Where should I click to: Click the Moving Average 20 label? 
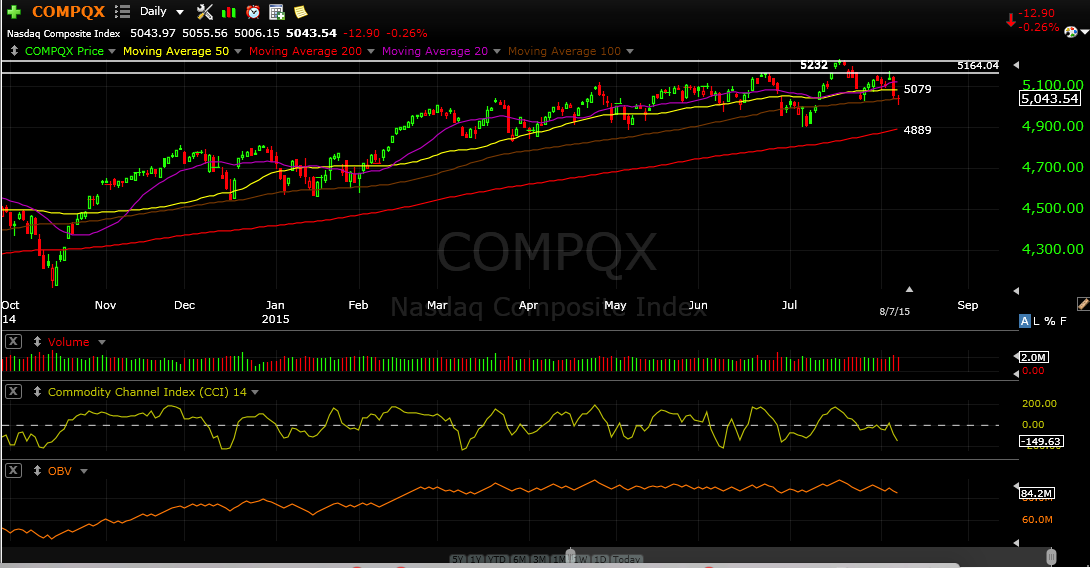[435, 51]
